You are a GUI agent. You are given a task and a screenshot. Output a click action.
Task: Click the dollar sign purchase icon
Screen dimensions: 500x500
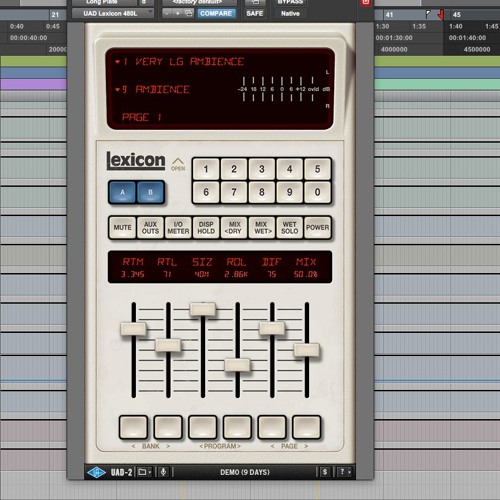point(325,472)
